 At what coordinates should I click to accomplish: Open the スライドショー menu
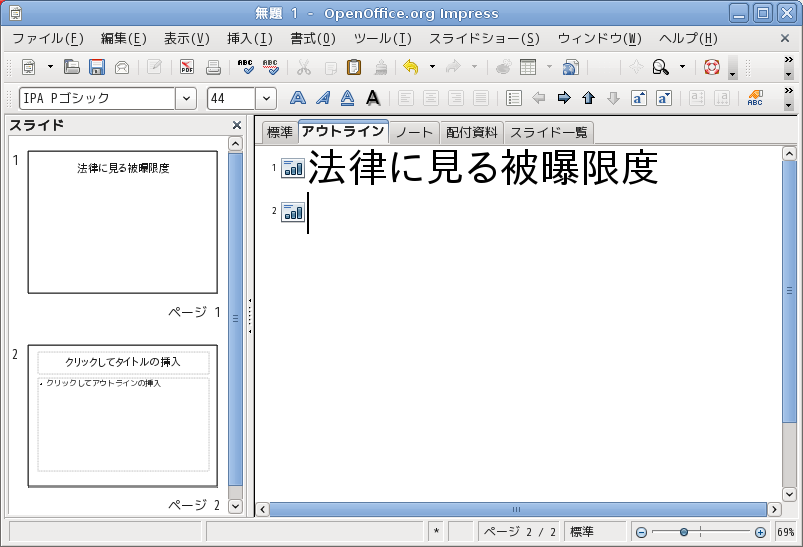484,39
